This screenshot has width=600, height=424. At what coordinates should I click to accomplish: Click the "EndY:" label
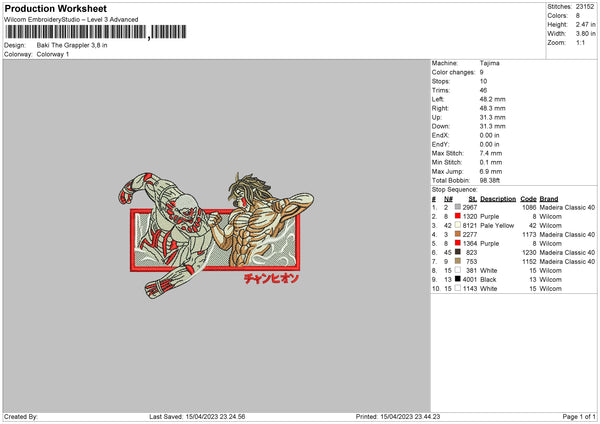(x=440, y=144)
